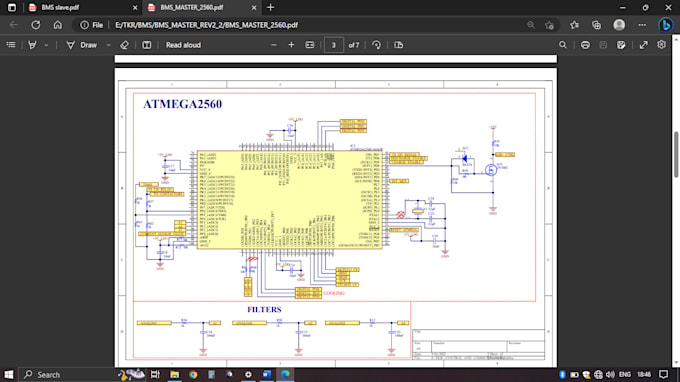View File site information

coord(92,25)
